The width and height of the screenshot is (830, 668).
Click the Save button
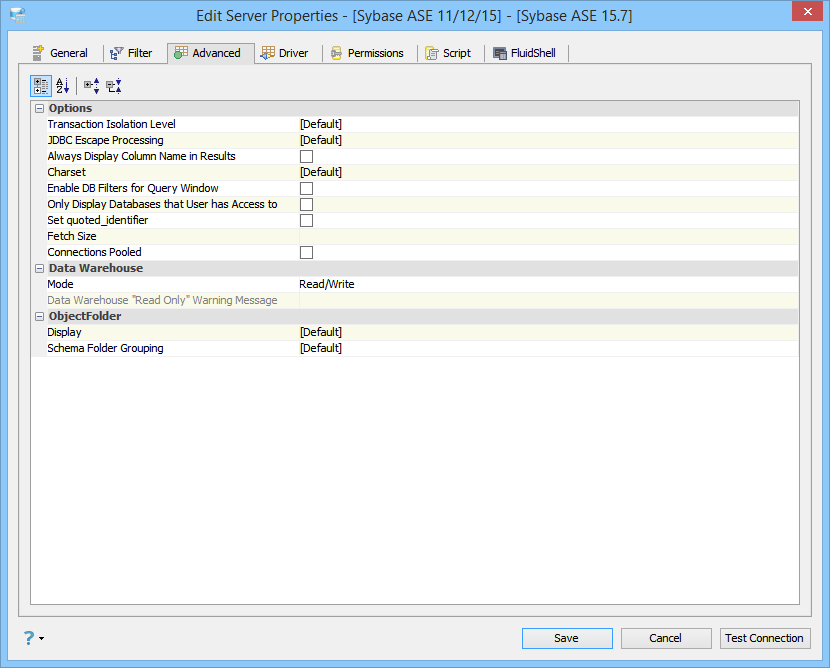[567, 638]
